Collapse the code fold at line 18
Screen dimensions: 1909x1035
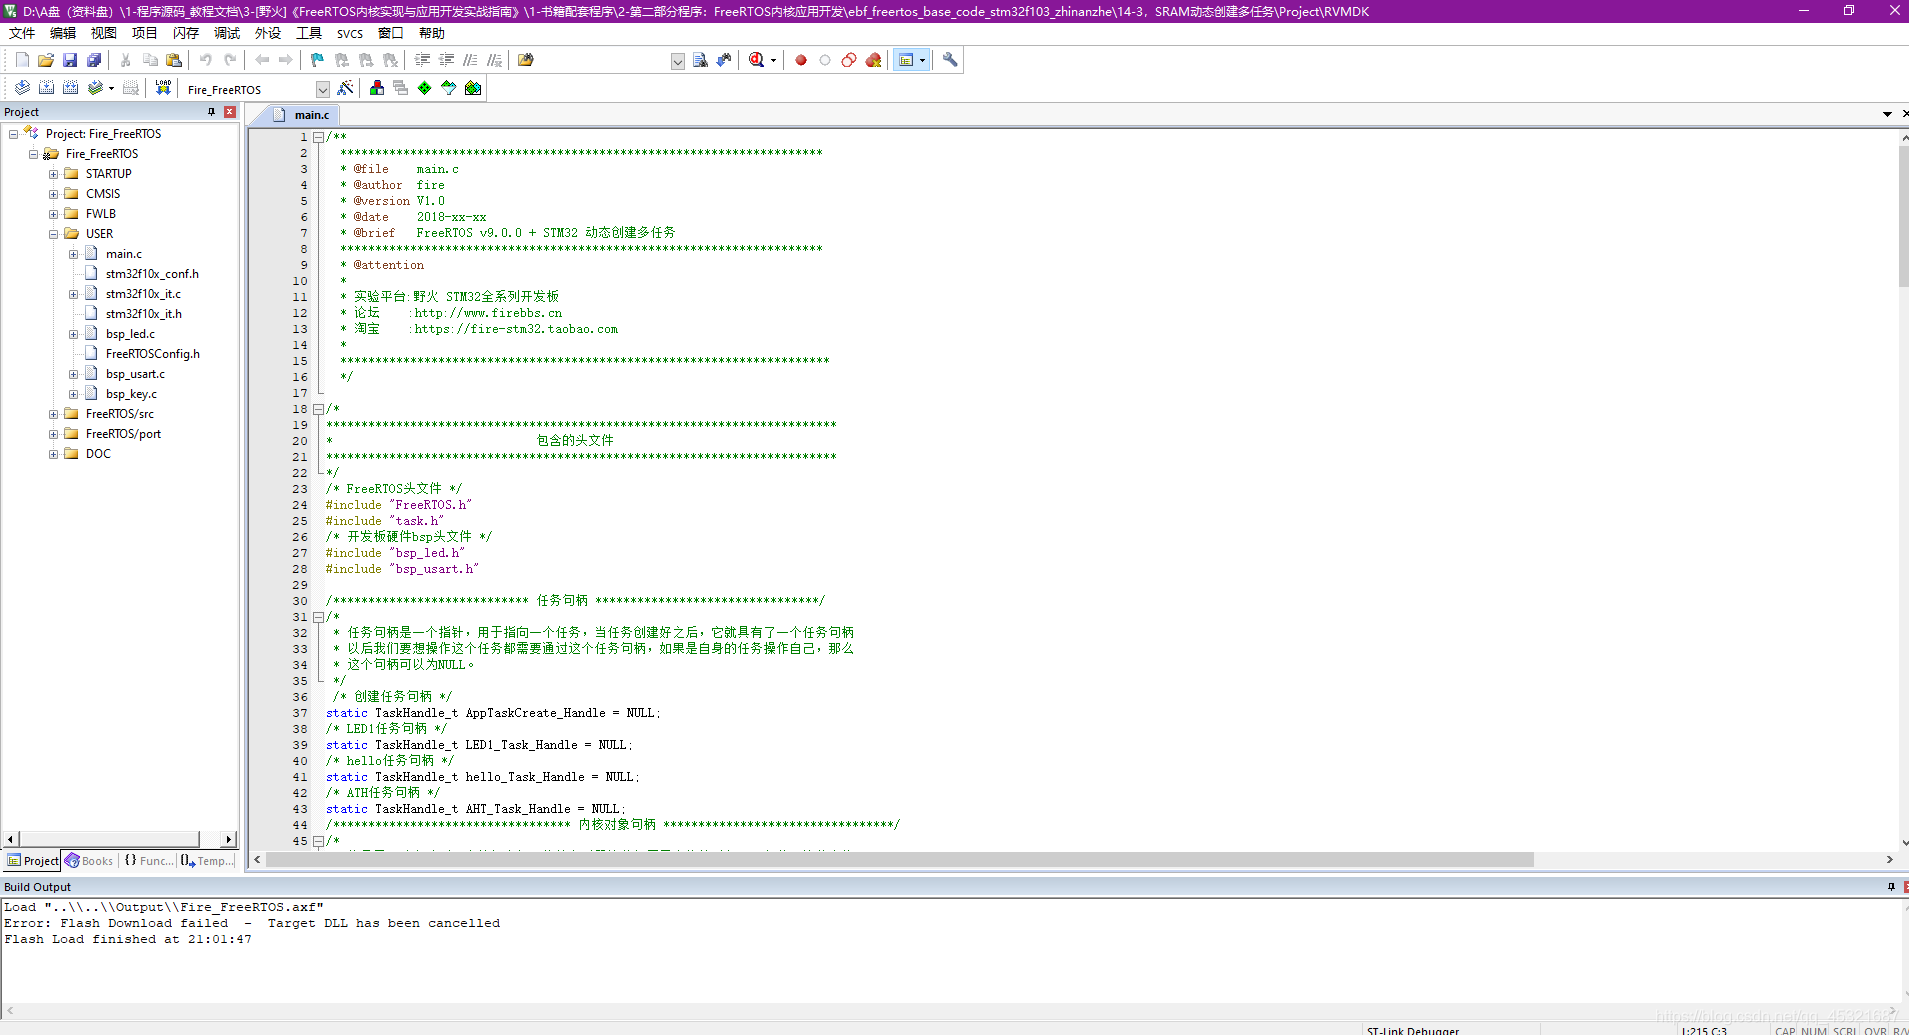tap(318, 409)
